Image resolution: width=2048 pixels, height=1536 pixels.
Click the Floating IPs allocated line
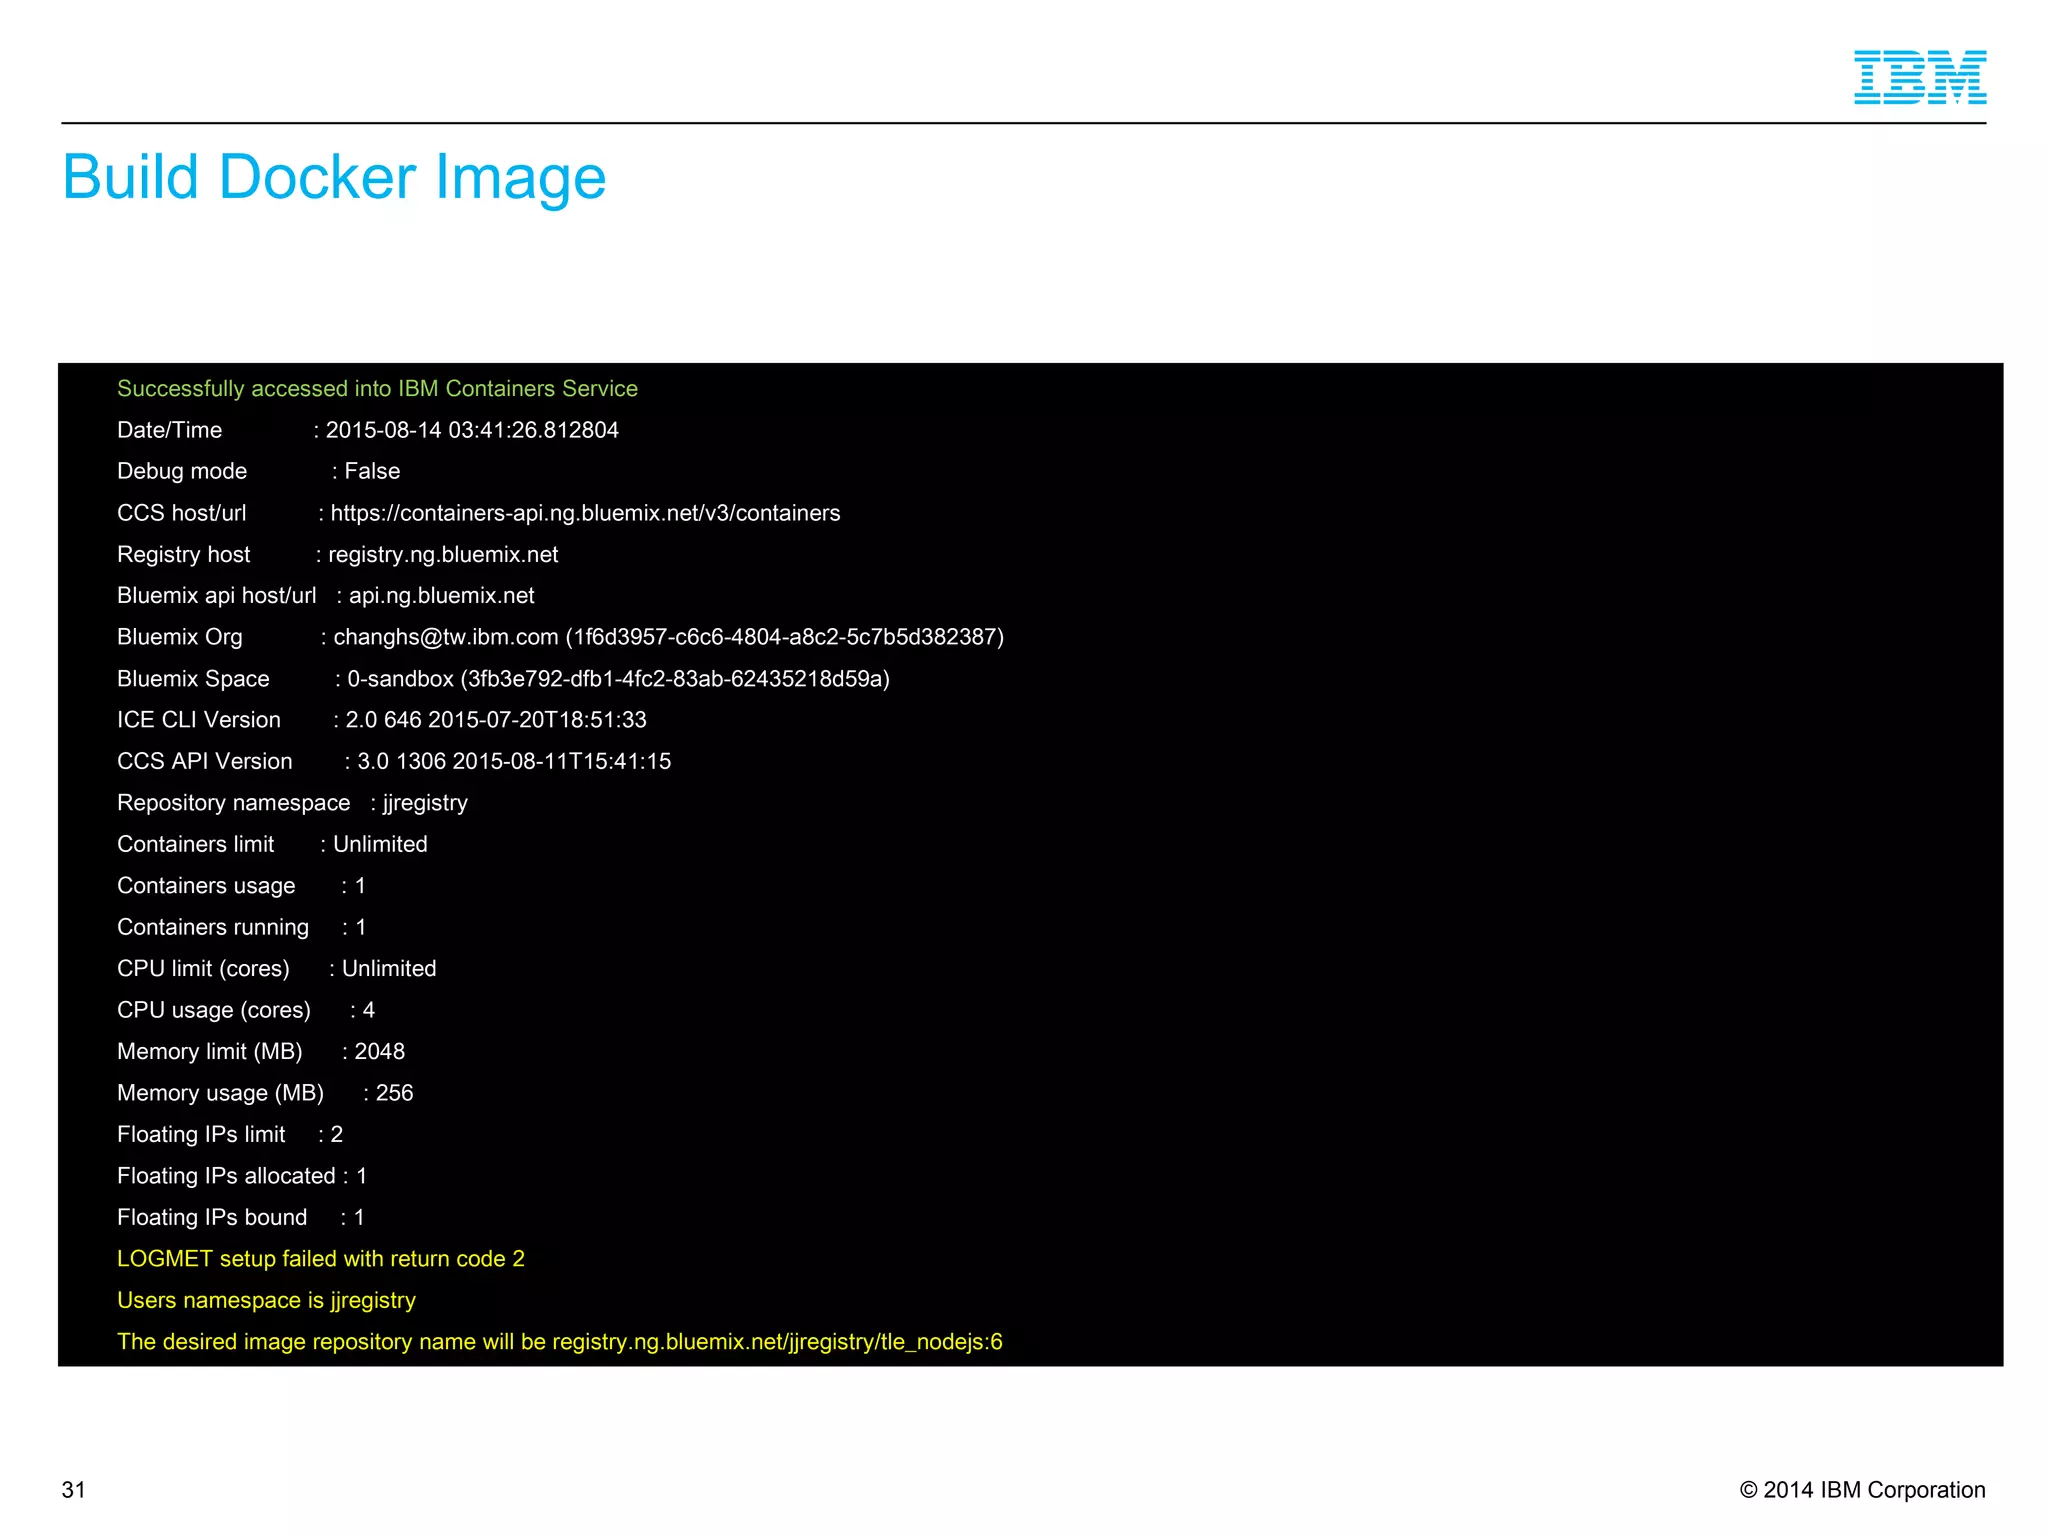[x=242, y=1176]
